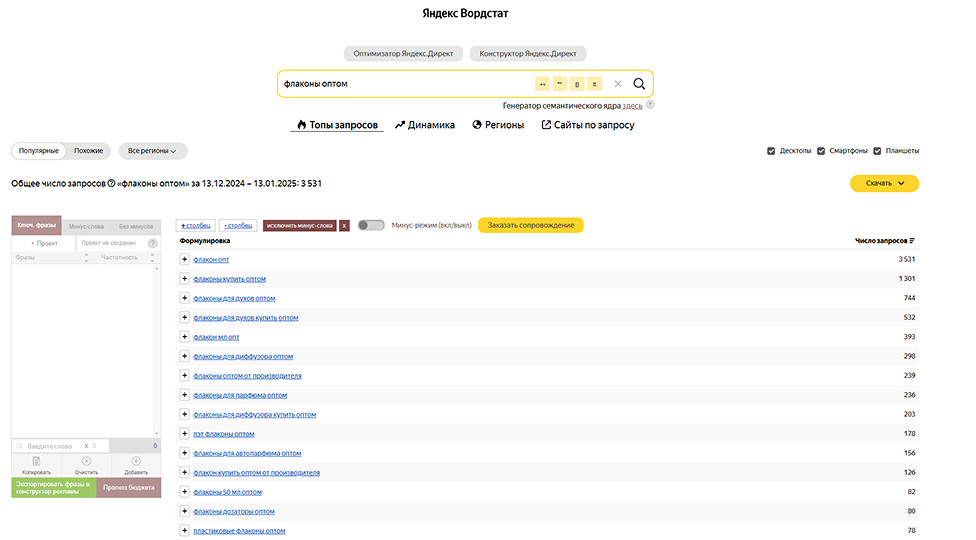Sort by 'Число запросов' column icon
Image resolution: width=976 pixels, height=540 pixels.
[x=912, y=241]
